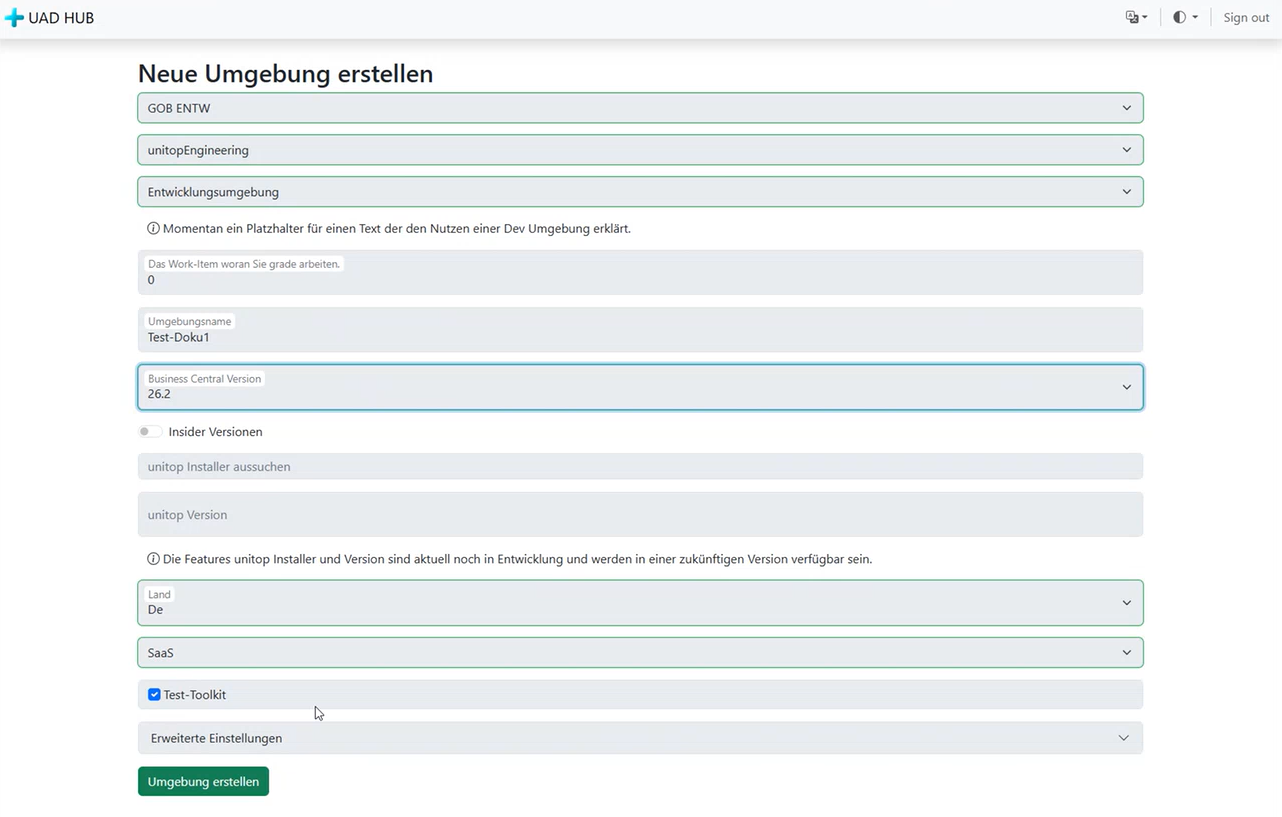Click the Umgebung erstellen button
The width and height of the screenshot is (1282, 817).
[203, 781]
